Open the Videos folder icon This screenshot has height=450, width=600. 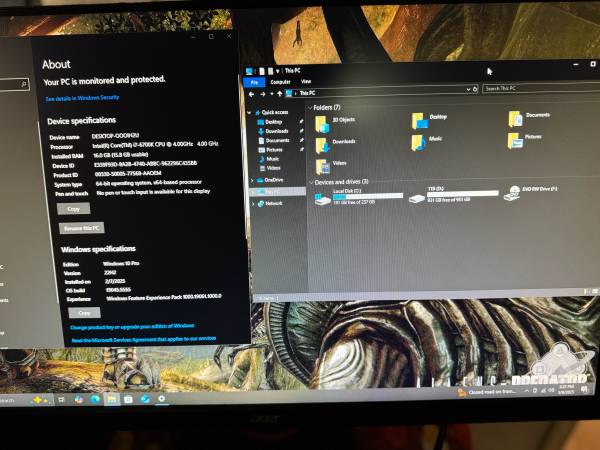point(322,167)
